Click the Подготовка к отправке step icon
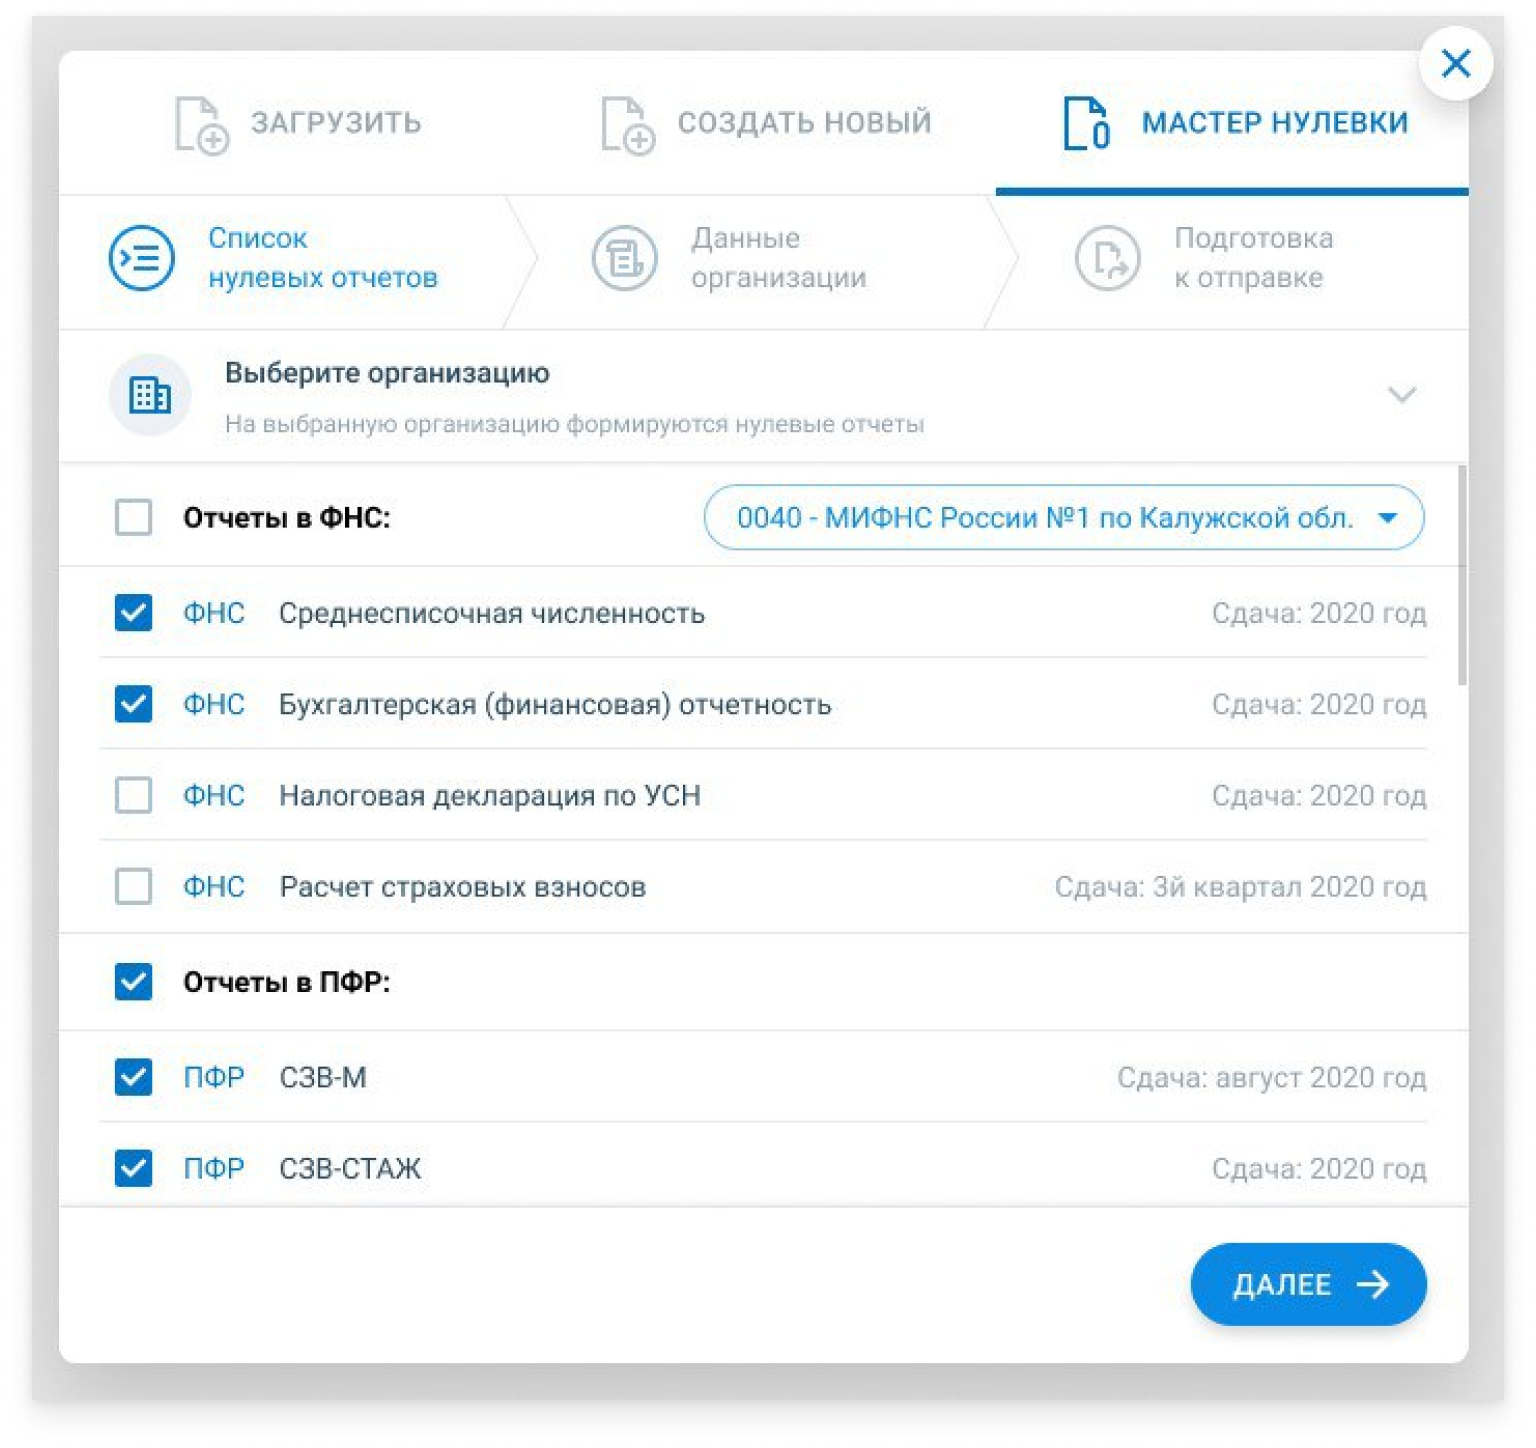The width and height of the screenshot is (1536, 1448). 1107,258
